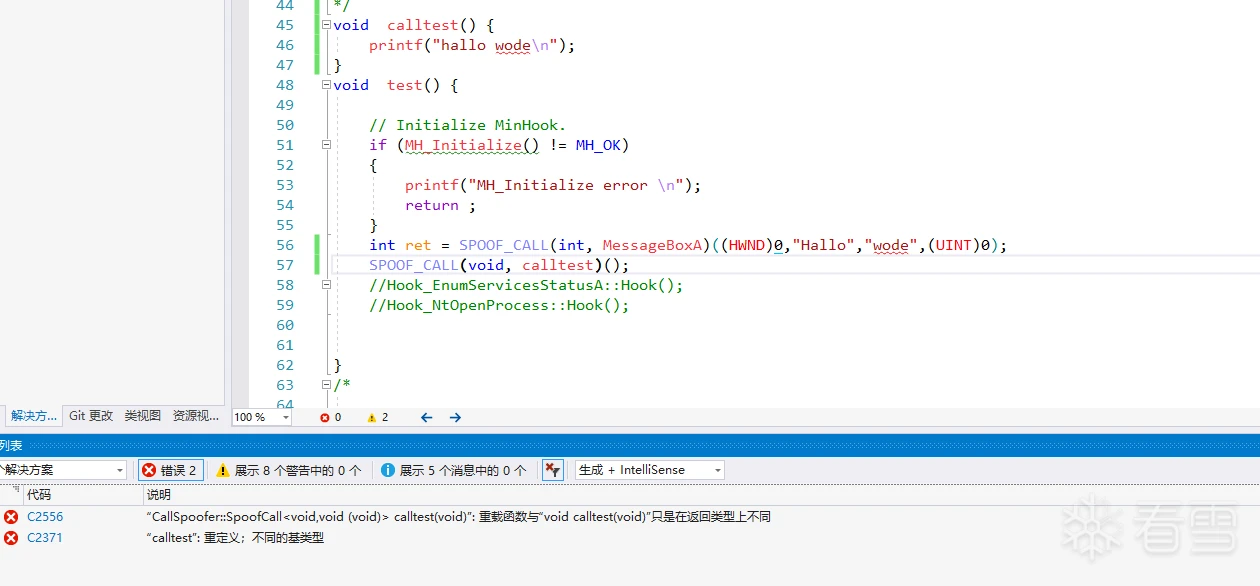Toggle the 8 warnings filter button
This screenshot has width=1260, height=586.
pyautogui.click(x=289, y=470)
